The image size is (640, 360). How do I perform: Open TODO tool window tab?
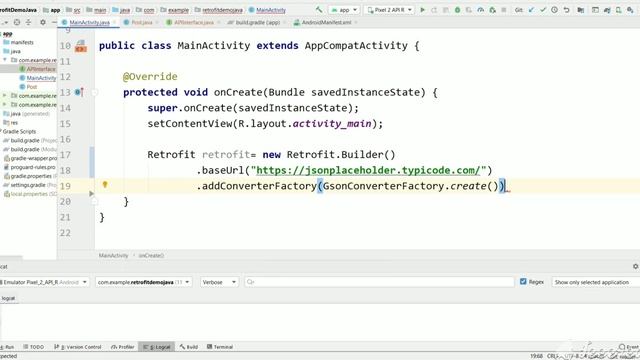pyautogui.click(x=33, y=347)
